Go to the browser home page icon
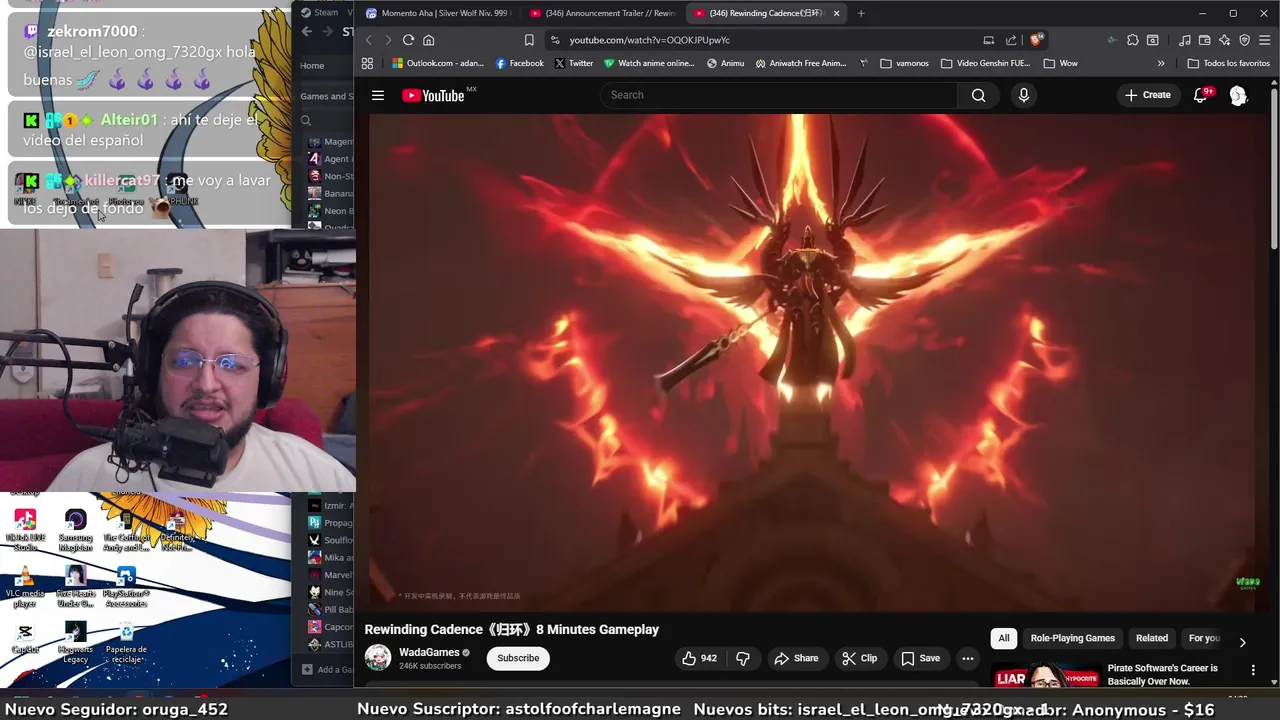 point(428,40)
